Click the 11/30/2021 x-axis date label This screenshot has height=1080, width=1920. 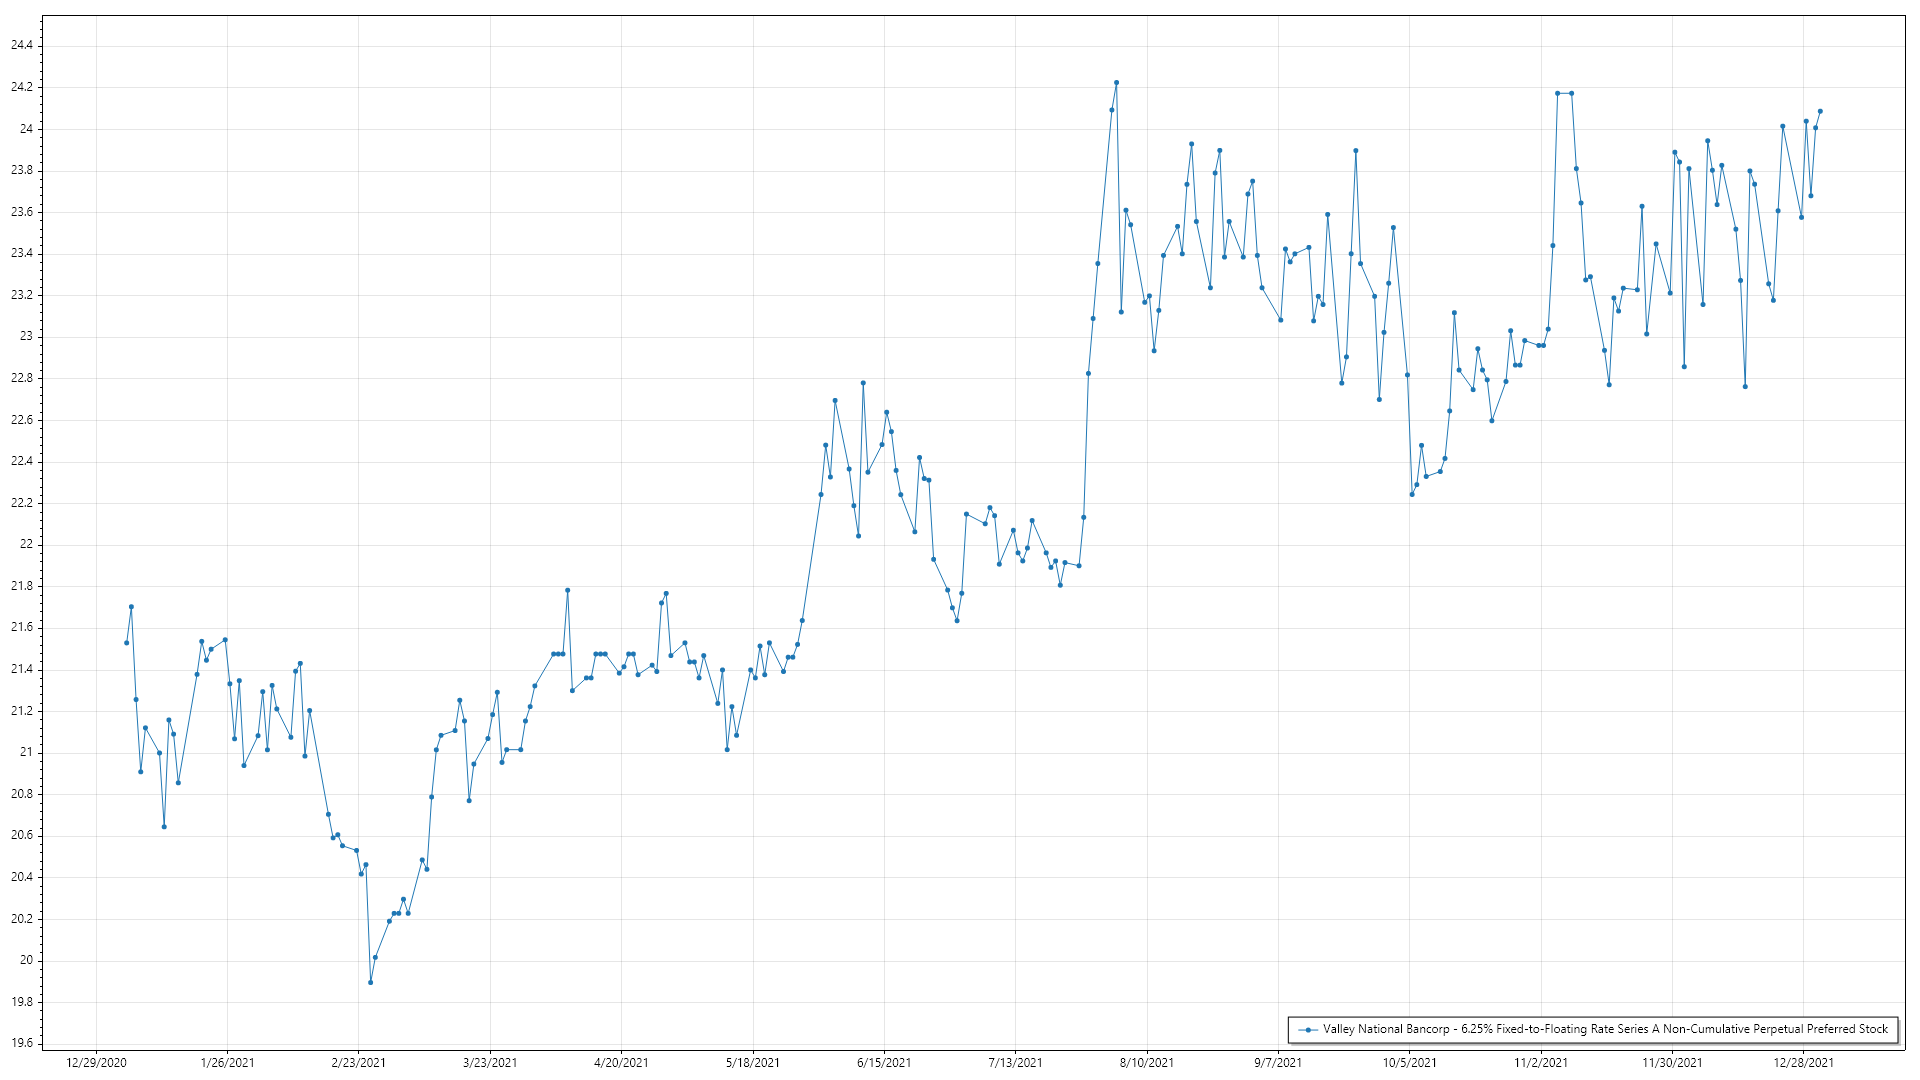pos(1672,1062)
